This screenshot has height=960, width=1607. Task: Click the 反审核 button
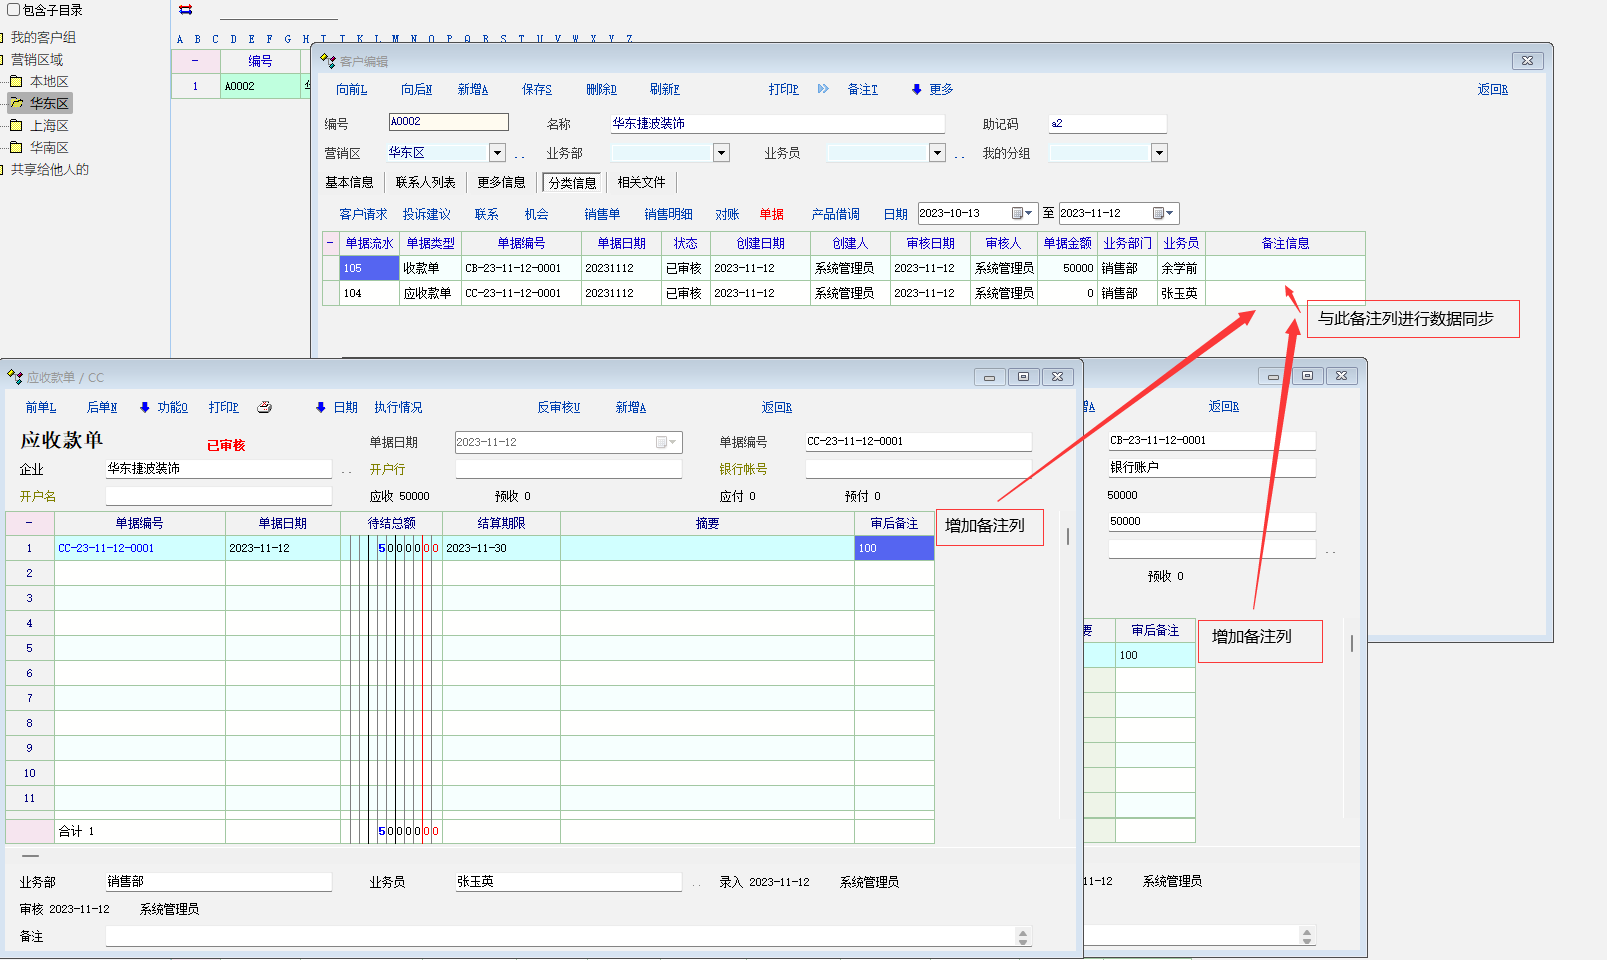[558, 407]
